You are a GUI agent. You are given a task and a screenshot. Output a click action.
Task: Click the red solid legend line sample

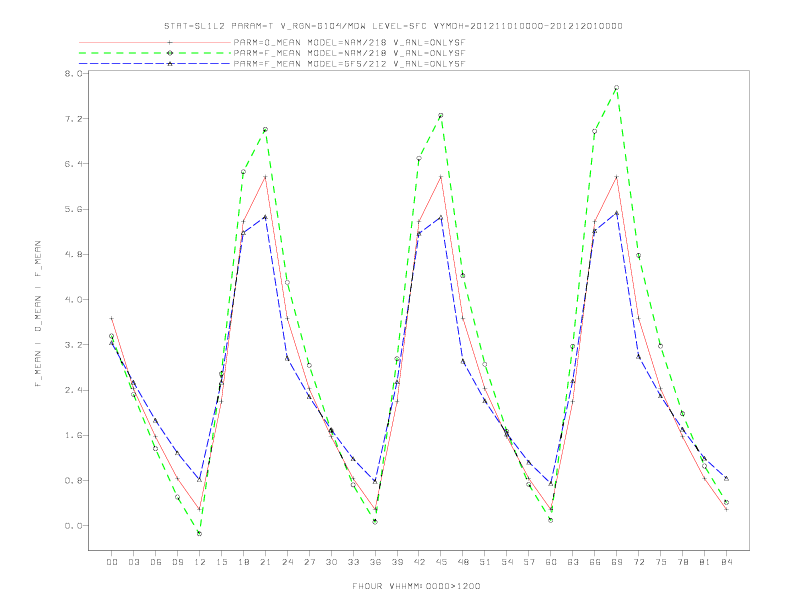click(155, 42)
